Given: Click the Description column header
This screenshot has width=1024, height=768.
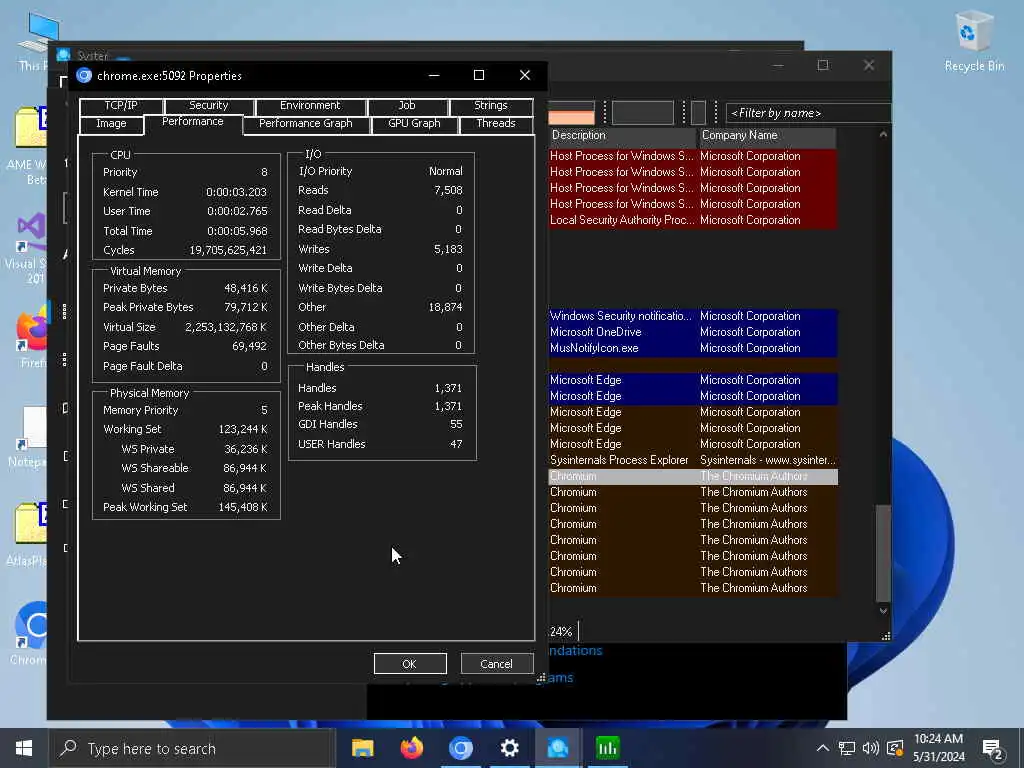Looking at the screenshot, I should click(622, 136).
